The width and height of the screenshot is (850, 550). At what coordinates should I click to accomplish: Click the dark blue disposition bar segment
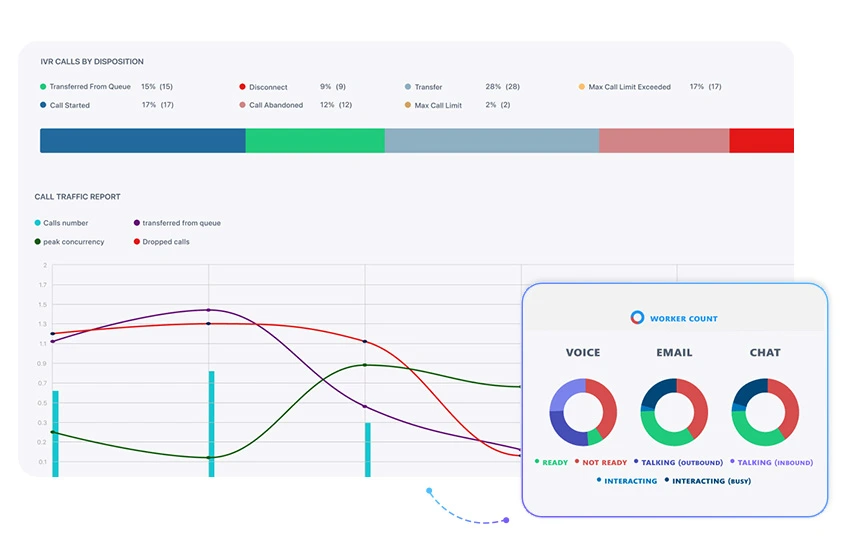[x=142, y=141]
